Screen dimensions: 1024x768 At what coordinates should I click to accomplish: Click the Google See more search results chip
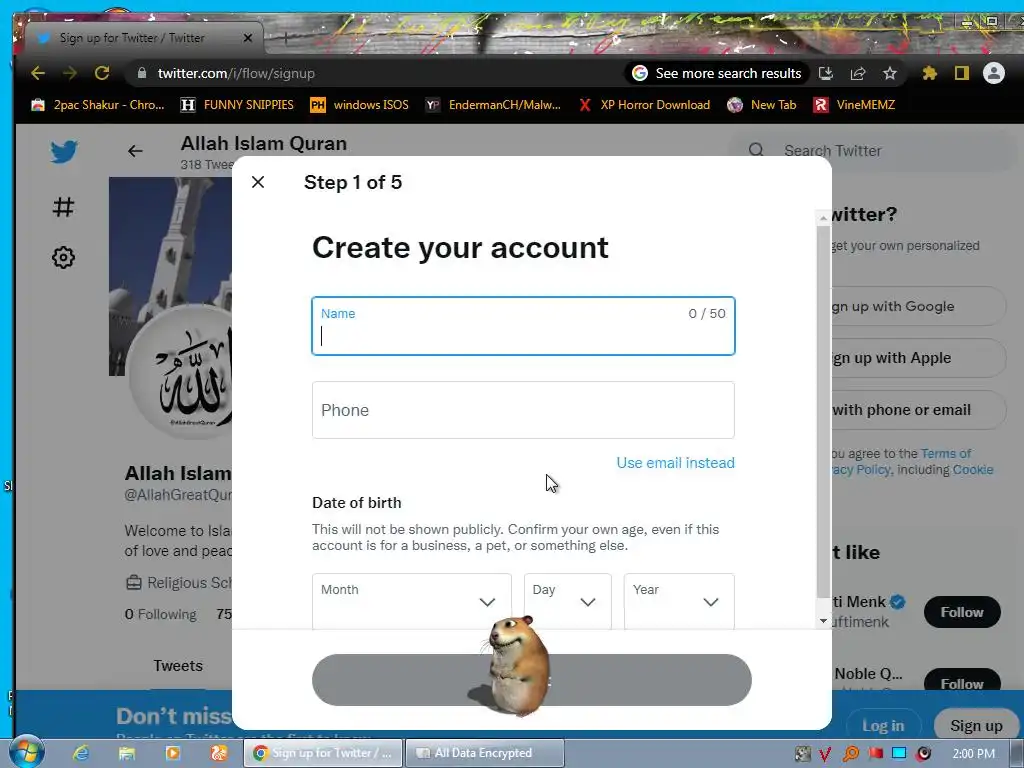coord(717,73)
